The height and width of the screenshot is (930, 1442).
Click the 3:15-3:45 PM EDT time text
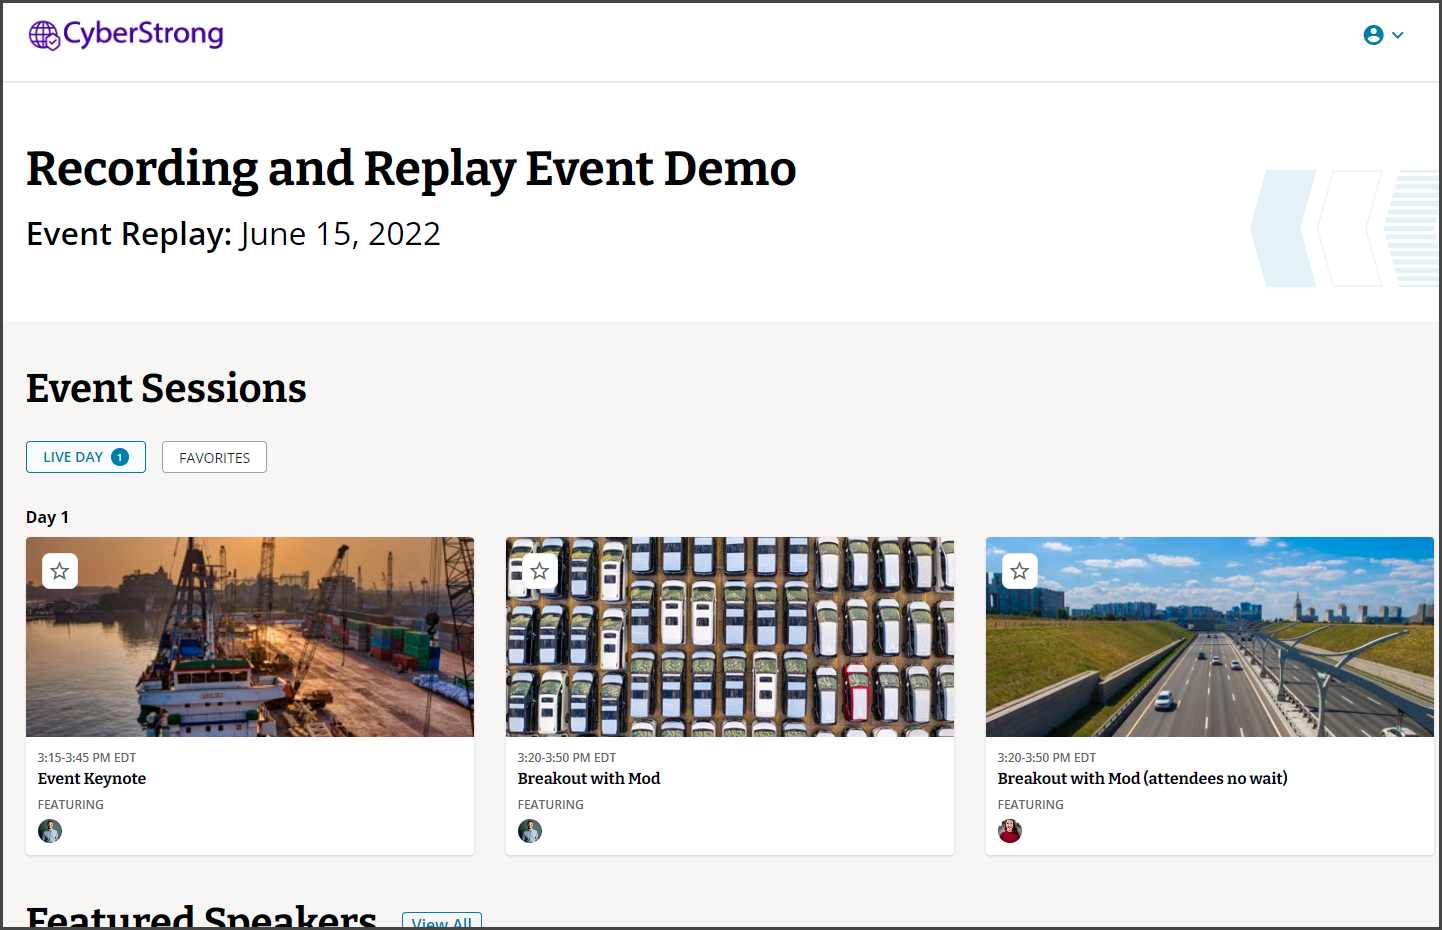pos(87,758)
